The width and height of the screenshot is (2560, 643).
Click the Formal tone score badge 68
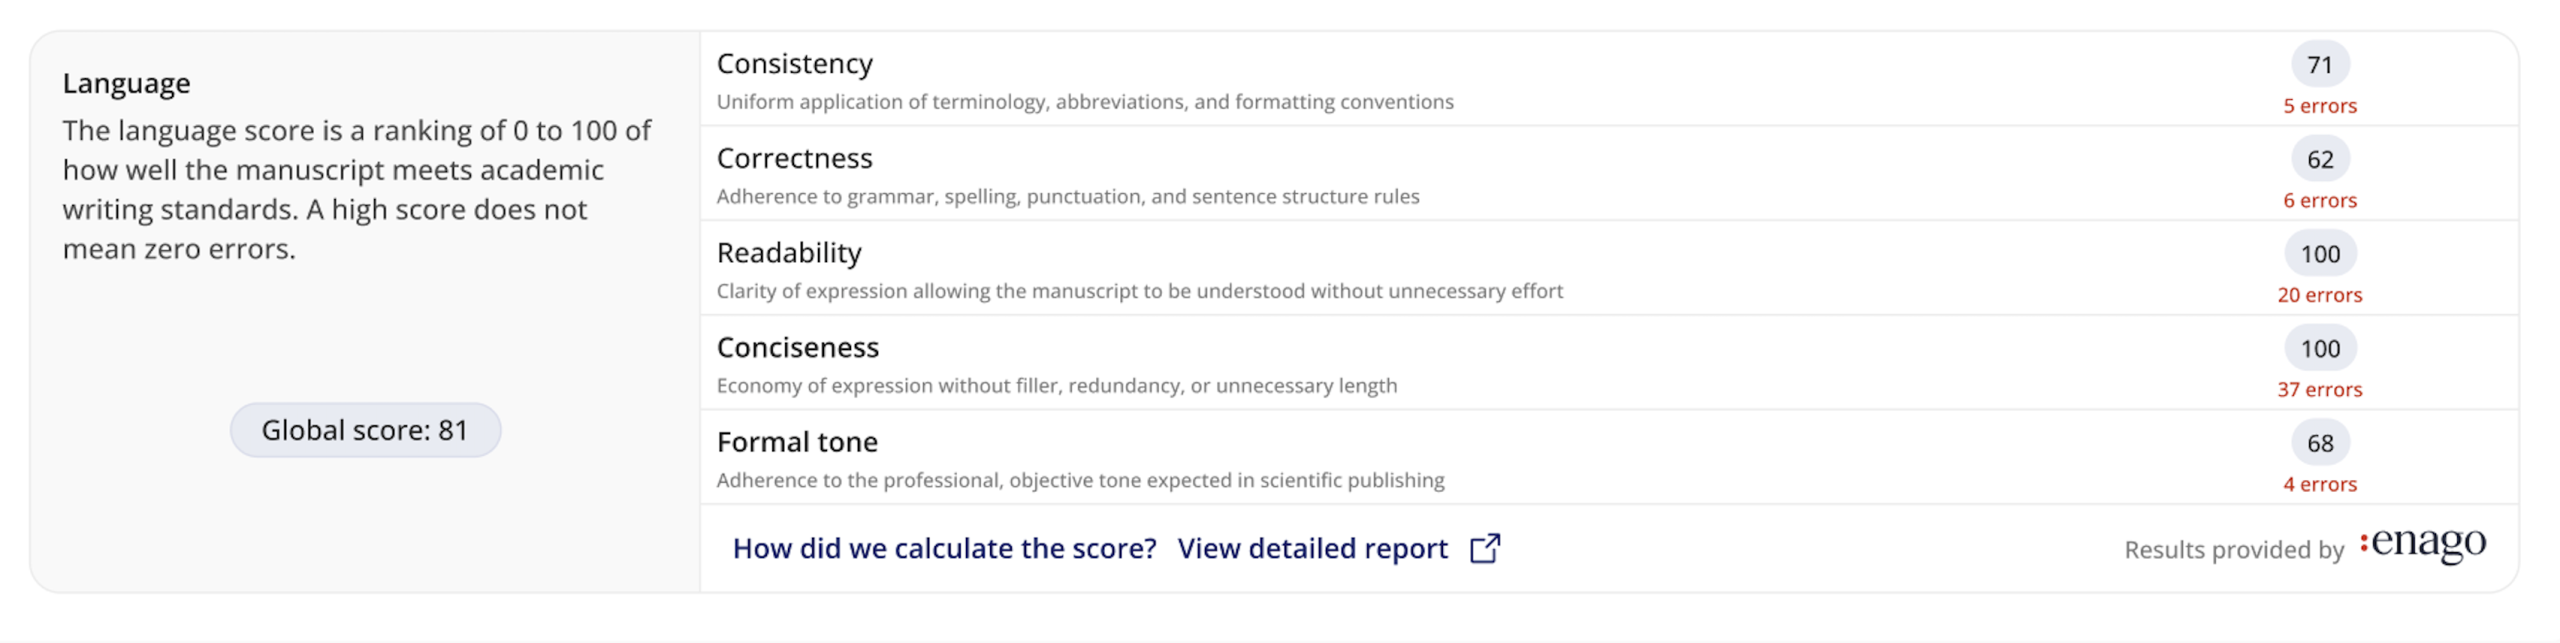pos(2320,443)
